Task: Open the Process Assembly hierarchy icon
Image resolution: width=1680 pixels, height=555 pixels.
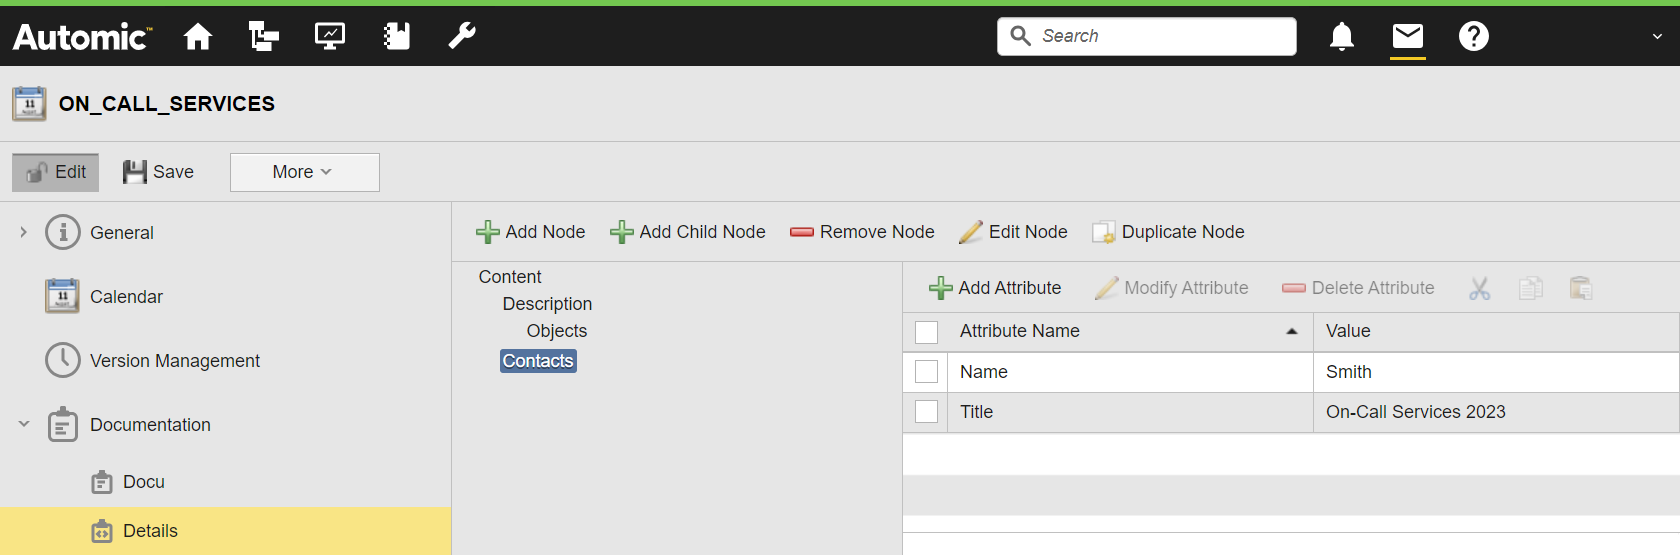Action: coord(263,37)
